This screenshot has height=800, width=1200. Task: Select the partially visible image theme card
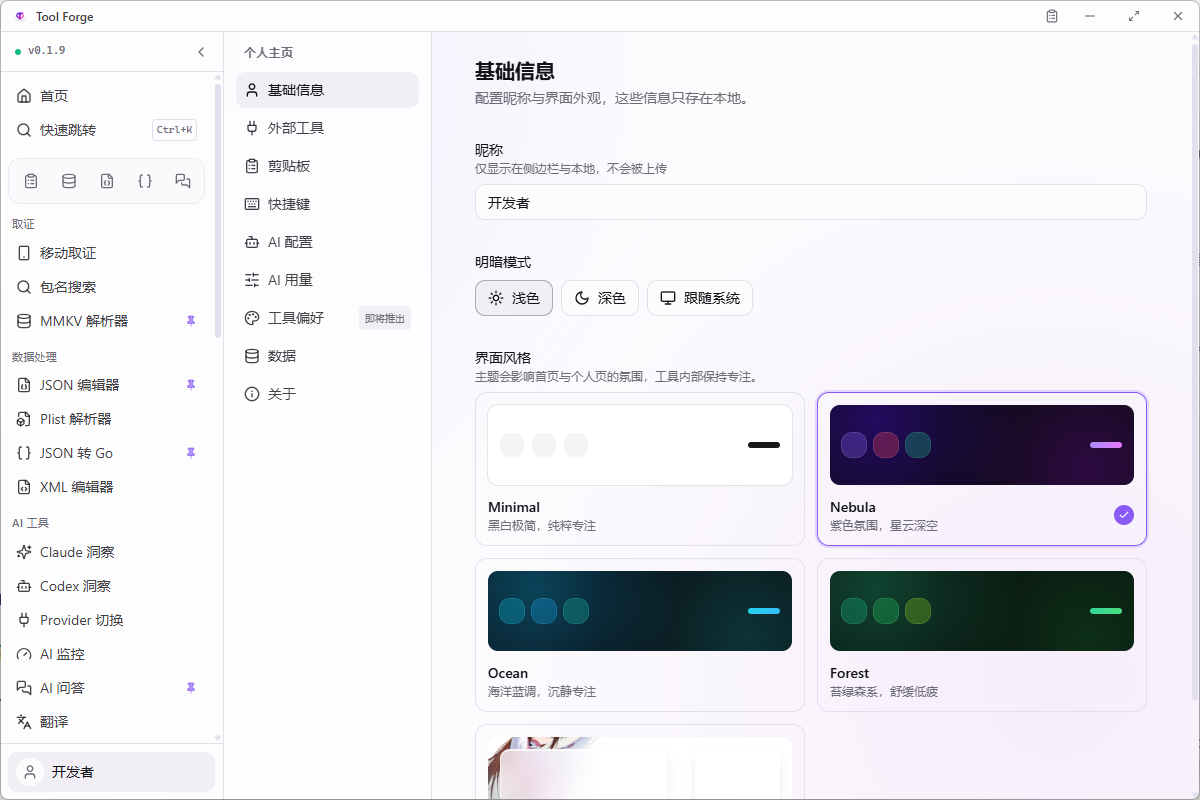640,762
